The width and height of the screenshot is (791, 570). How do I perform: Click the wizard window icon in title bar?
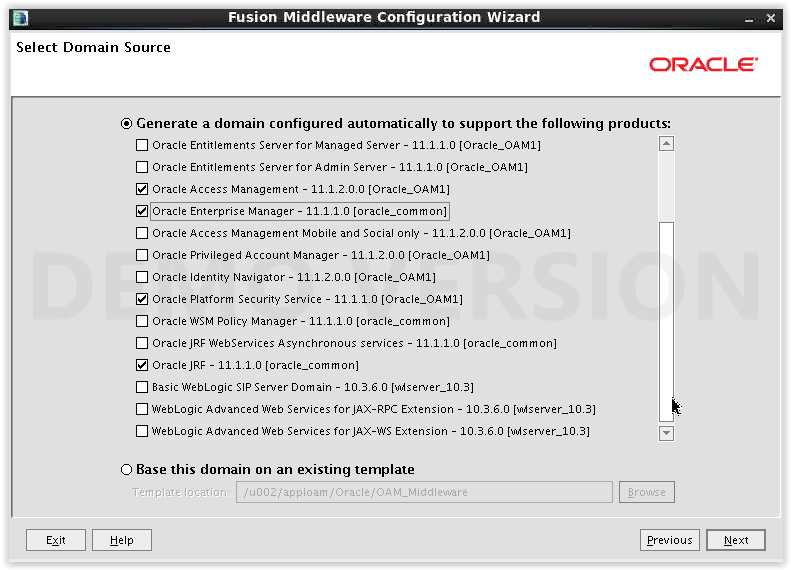(x=20, y=18)
